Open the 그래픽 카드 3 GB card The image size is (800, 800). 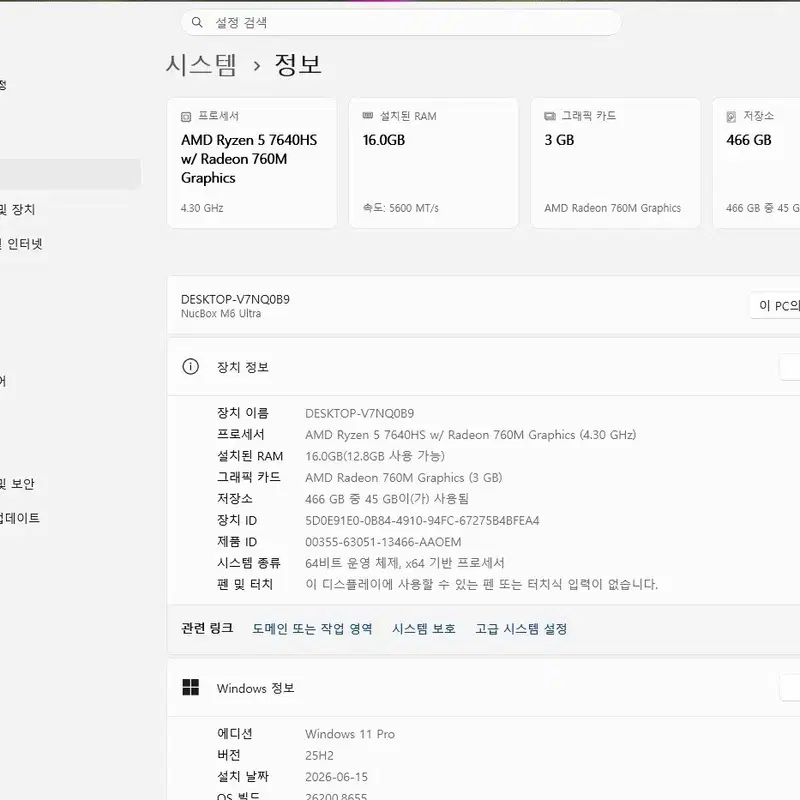(x=615, y=163)
